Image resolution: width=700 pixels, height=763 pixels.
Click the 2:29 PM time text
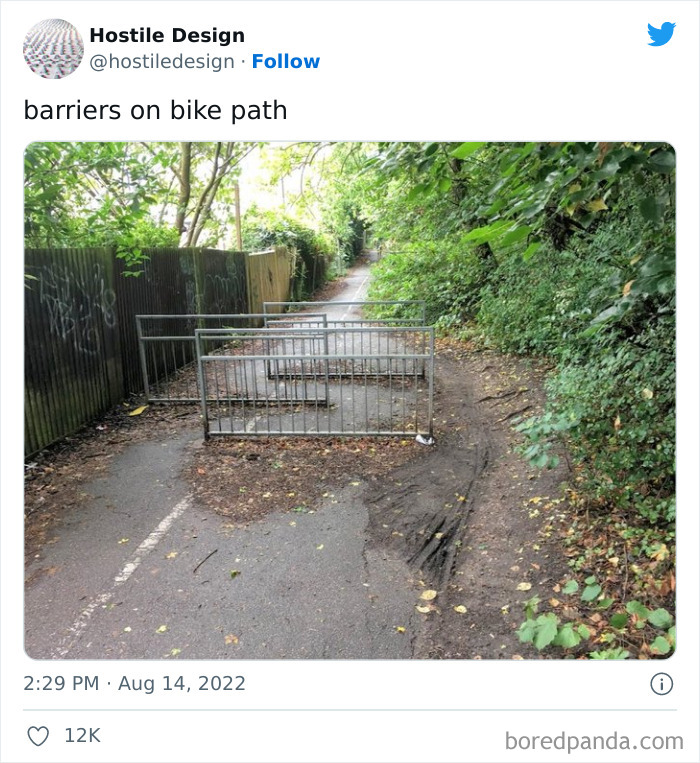tap(61, 683)
